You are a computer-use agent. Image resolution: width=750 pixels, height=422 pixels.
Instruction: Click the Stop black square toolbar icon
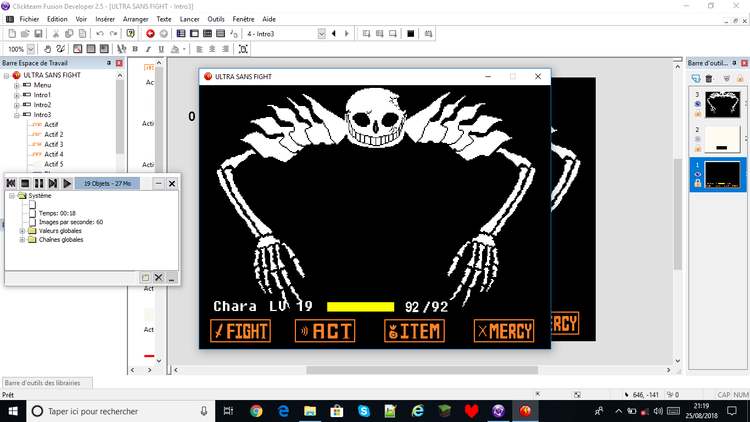(x=410, y=33)
